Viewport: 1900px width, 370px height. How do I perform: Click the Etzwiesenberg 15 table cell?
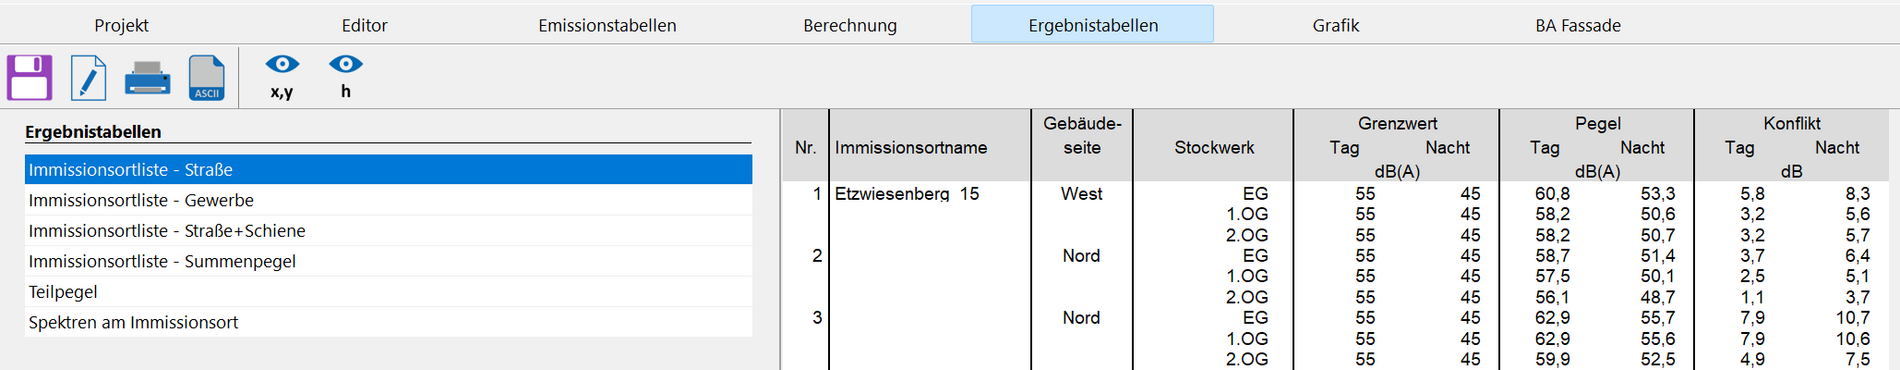pos(907,194)
